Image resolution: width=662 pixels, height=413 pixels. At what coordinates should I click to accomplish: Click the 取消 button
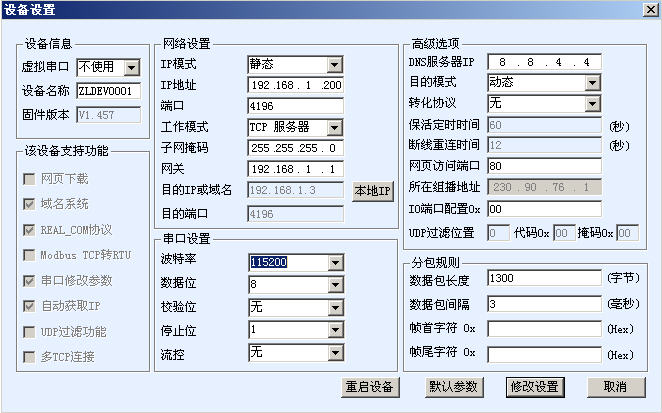[x=614, y=387]
